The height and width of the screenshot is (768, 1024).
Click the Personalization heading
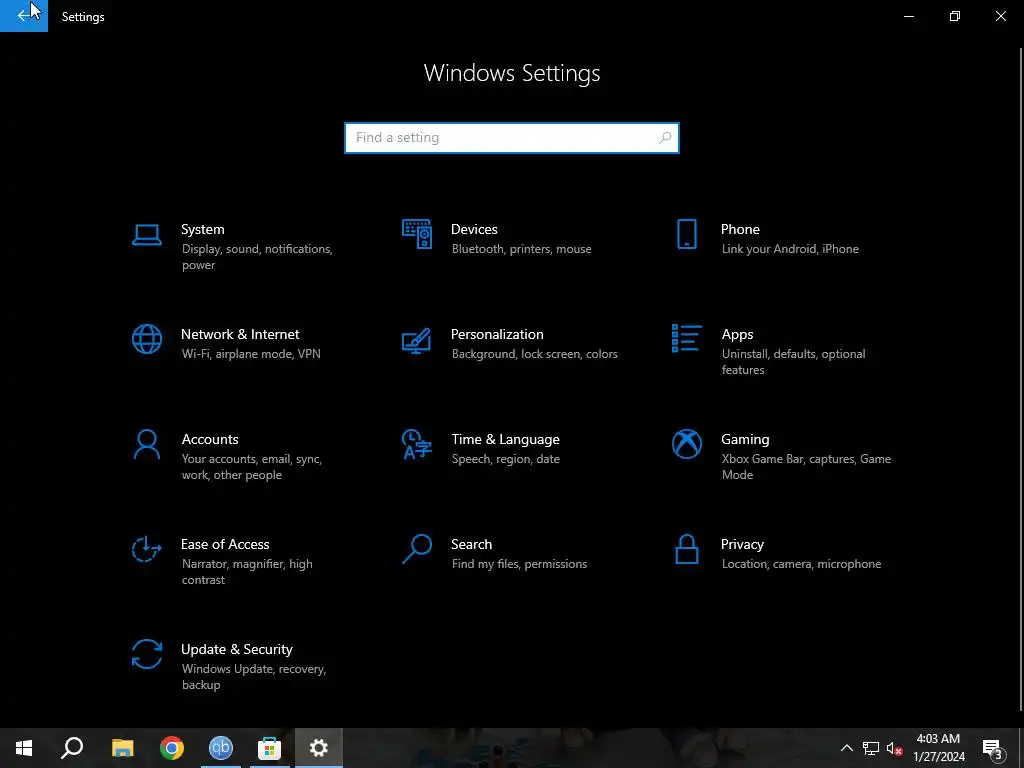(497, 334)
